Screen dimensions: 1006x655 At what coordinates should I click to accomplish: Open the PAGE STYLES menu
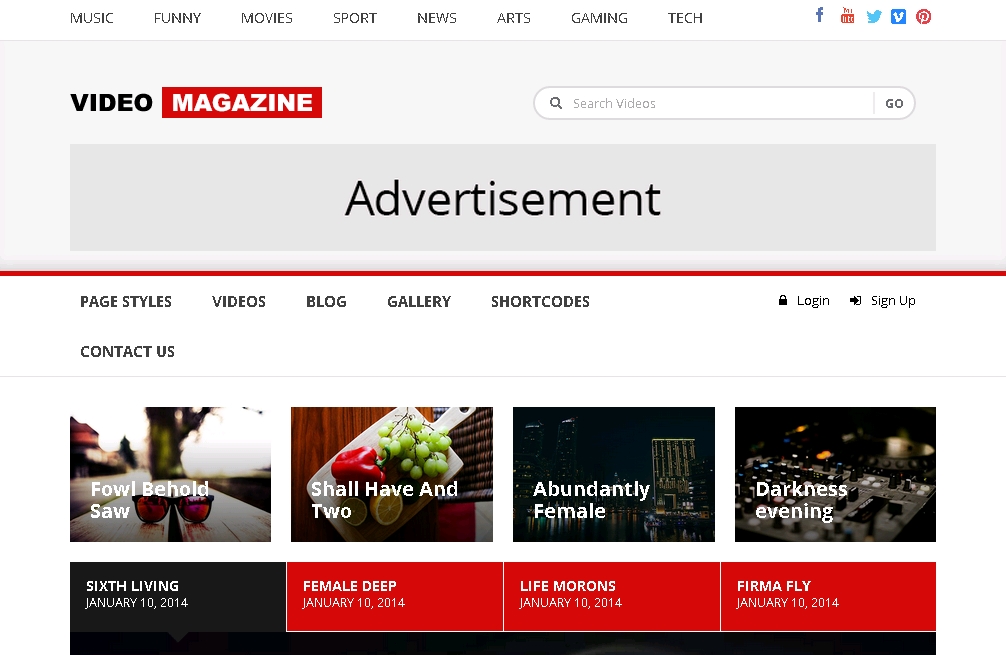tap(126, 302)
